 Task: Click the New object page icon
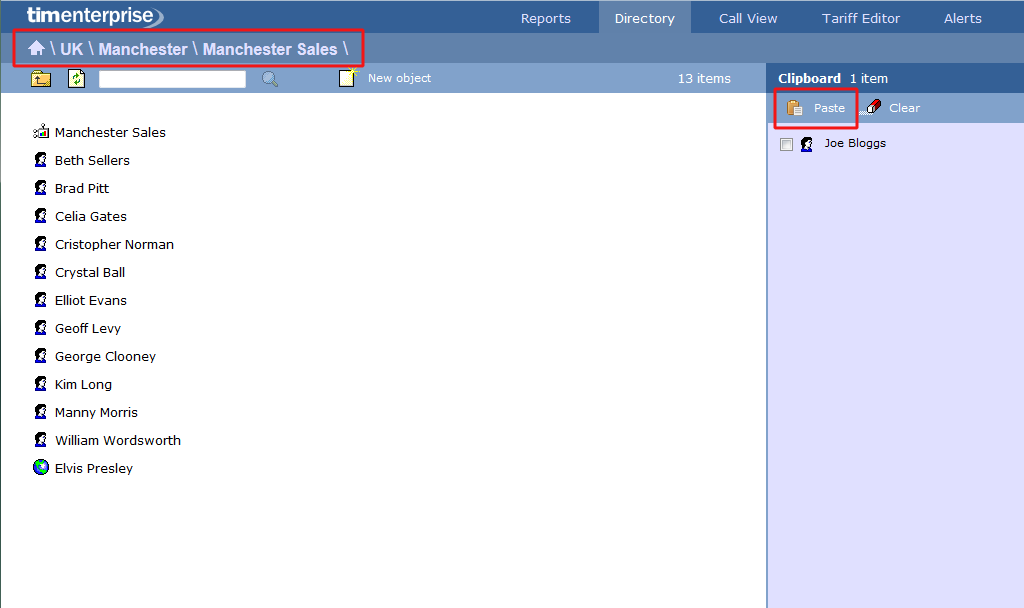click(348, 78)
